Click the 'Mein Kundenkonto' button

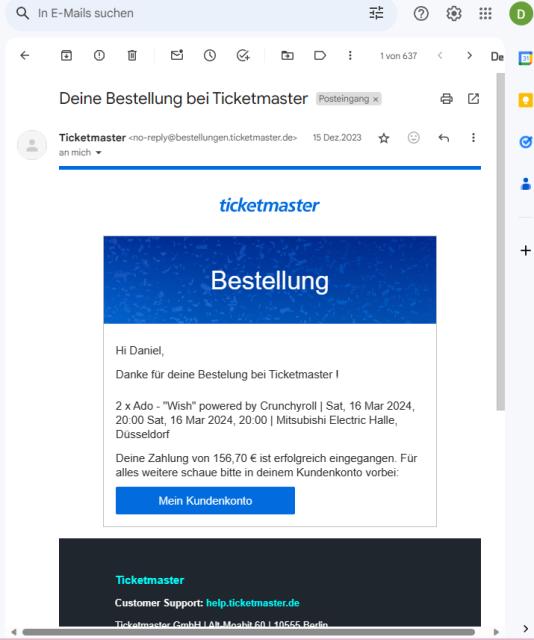point(205,500)
